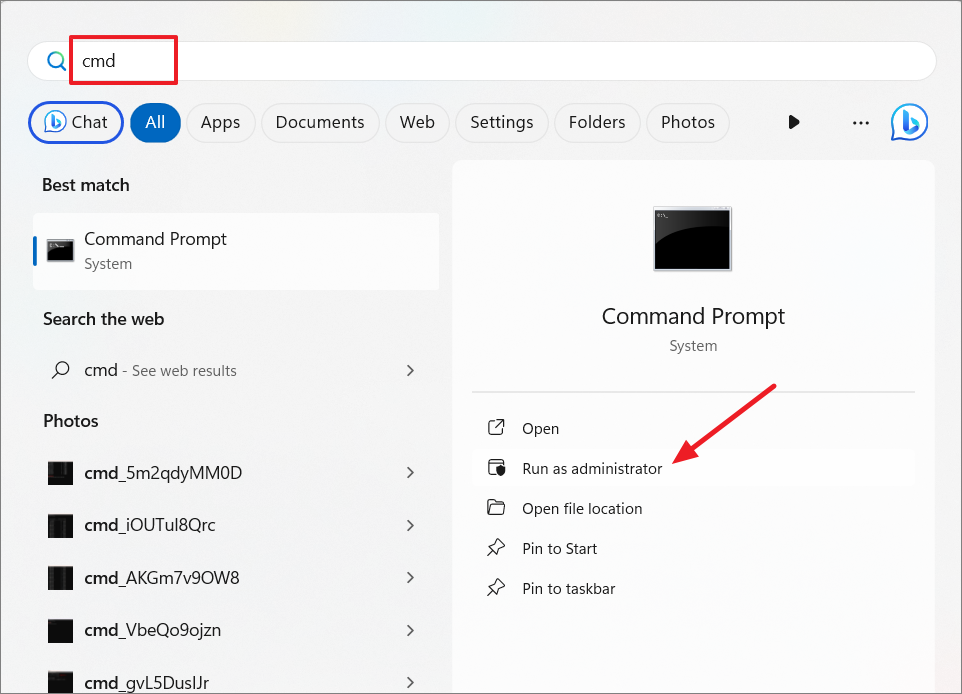The height and width of the screenshot is (694, 962).
Task: Click the Pin to Start pin icon
Action: tap(496, 547)
